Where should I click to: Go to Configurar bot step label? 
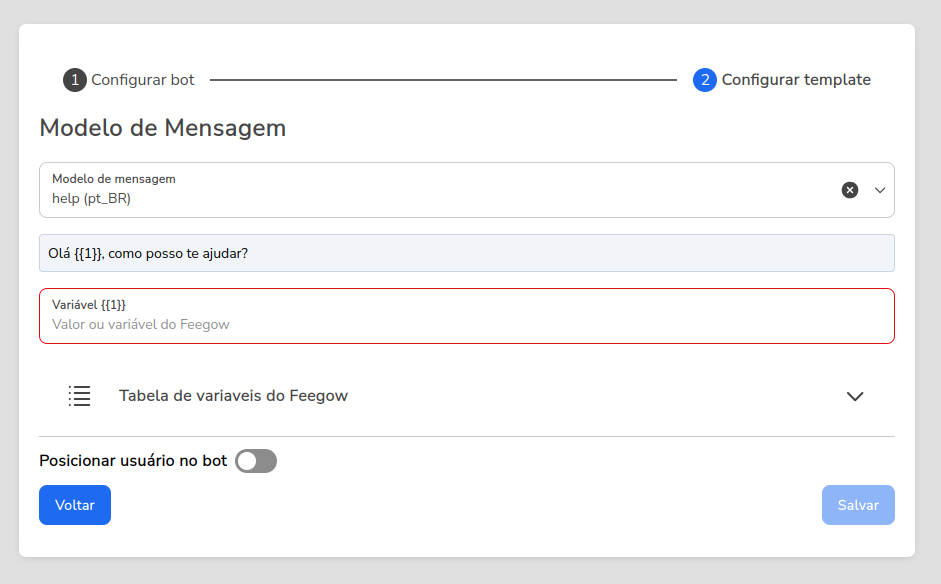143,80
